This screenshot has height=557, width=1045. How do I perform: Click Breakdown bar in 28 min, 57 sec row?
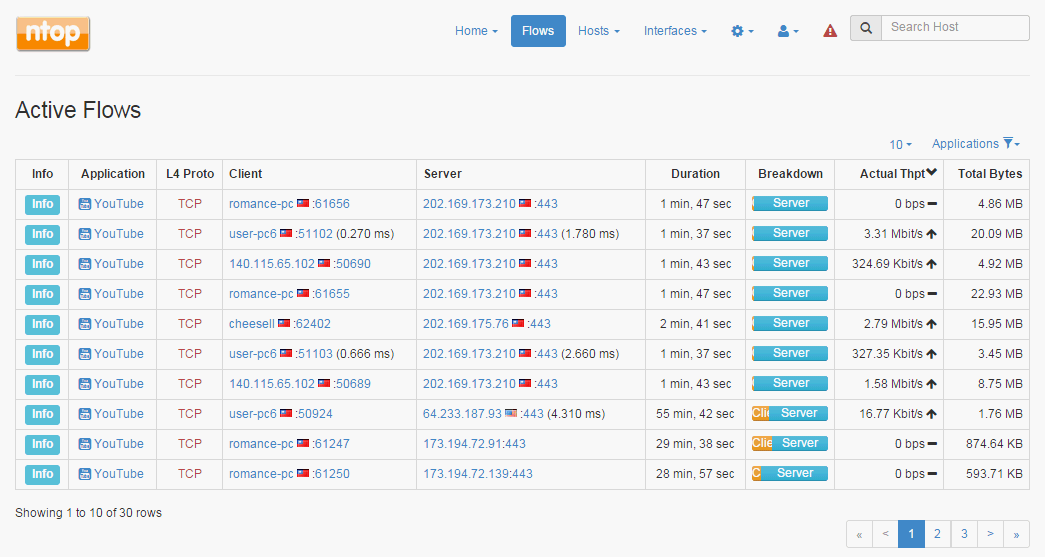[790, 474]
